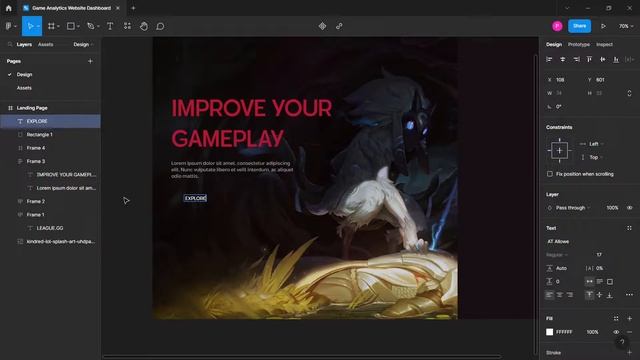Start presentation with Play icon
640x360 pixels.
[603, 26]
